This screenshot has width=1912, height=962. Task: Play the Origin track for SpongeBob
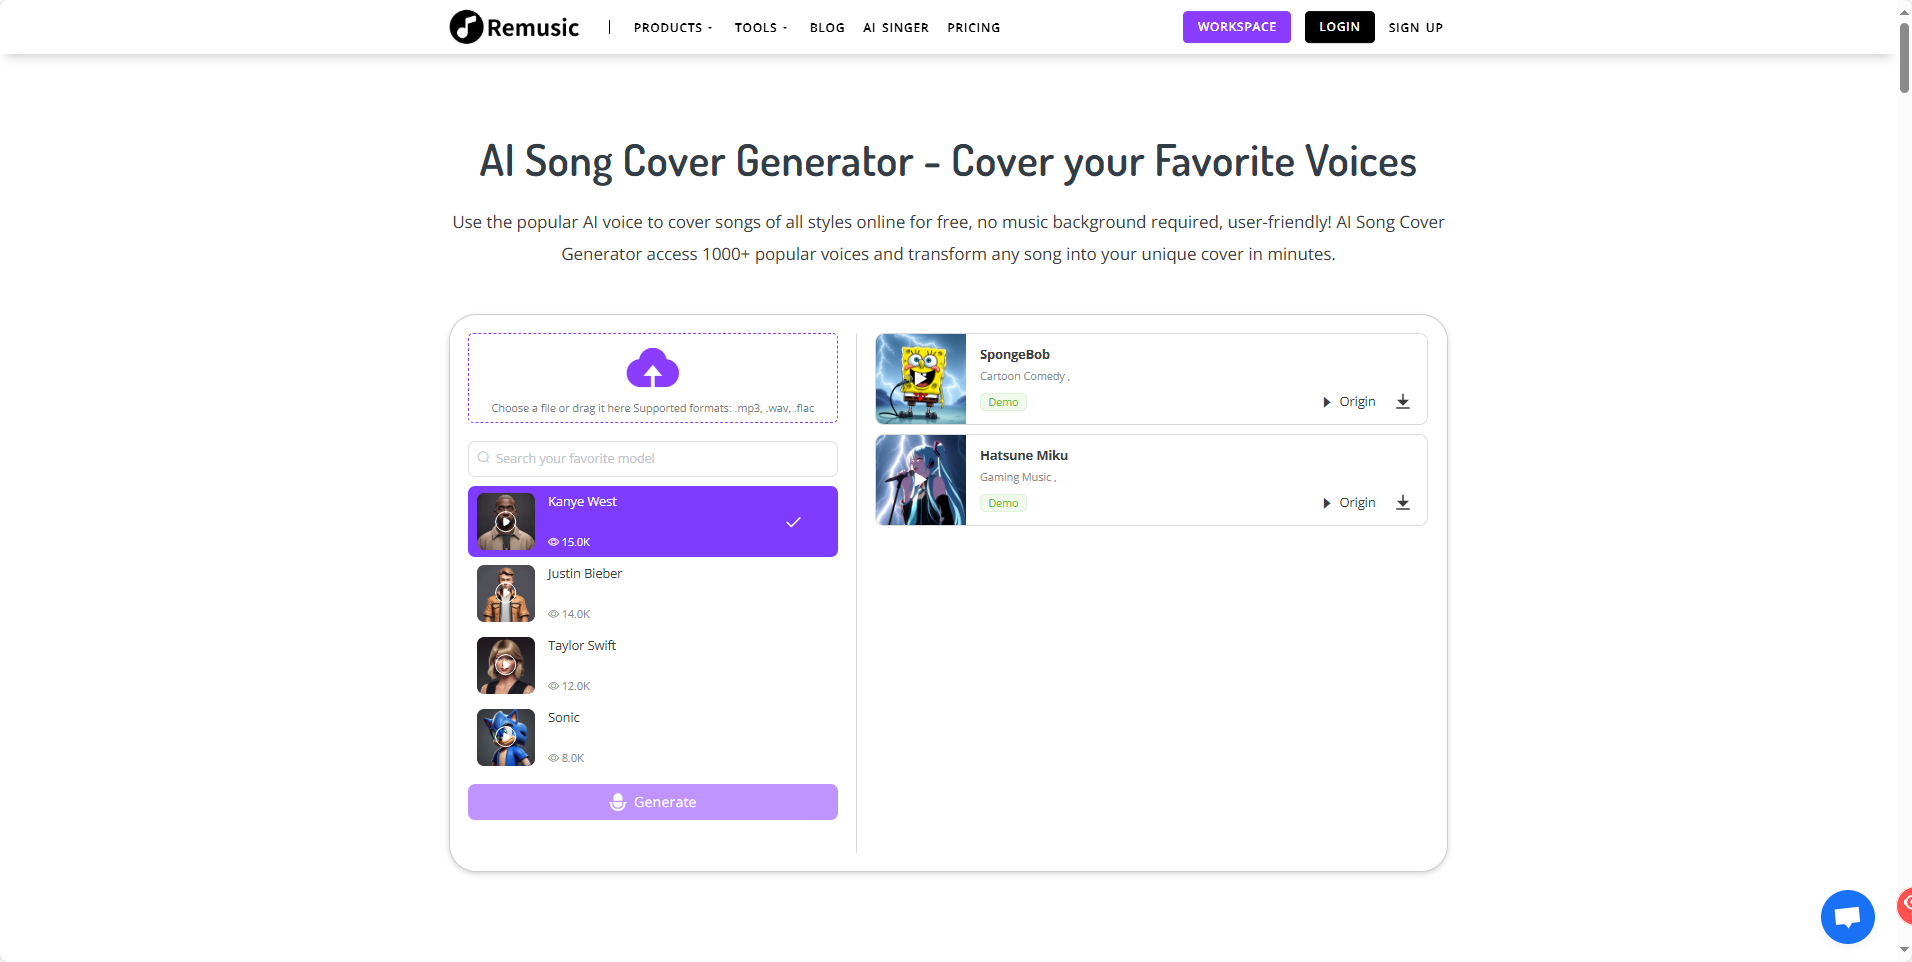(x=1347, y=402)
